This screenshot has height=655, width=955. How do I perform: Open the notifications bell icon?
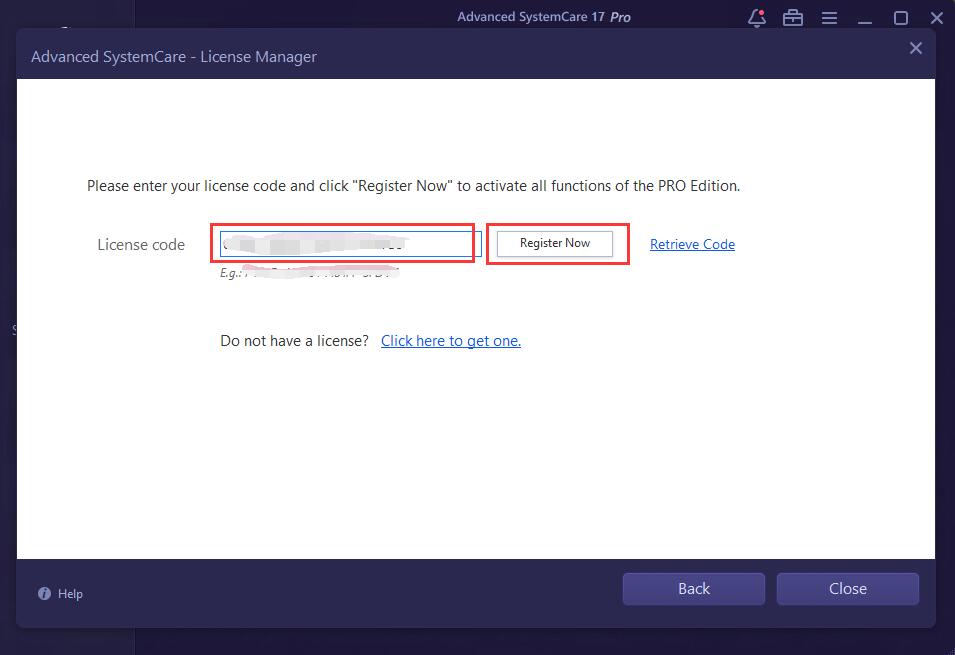point(756,18)
